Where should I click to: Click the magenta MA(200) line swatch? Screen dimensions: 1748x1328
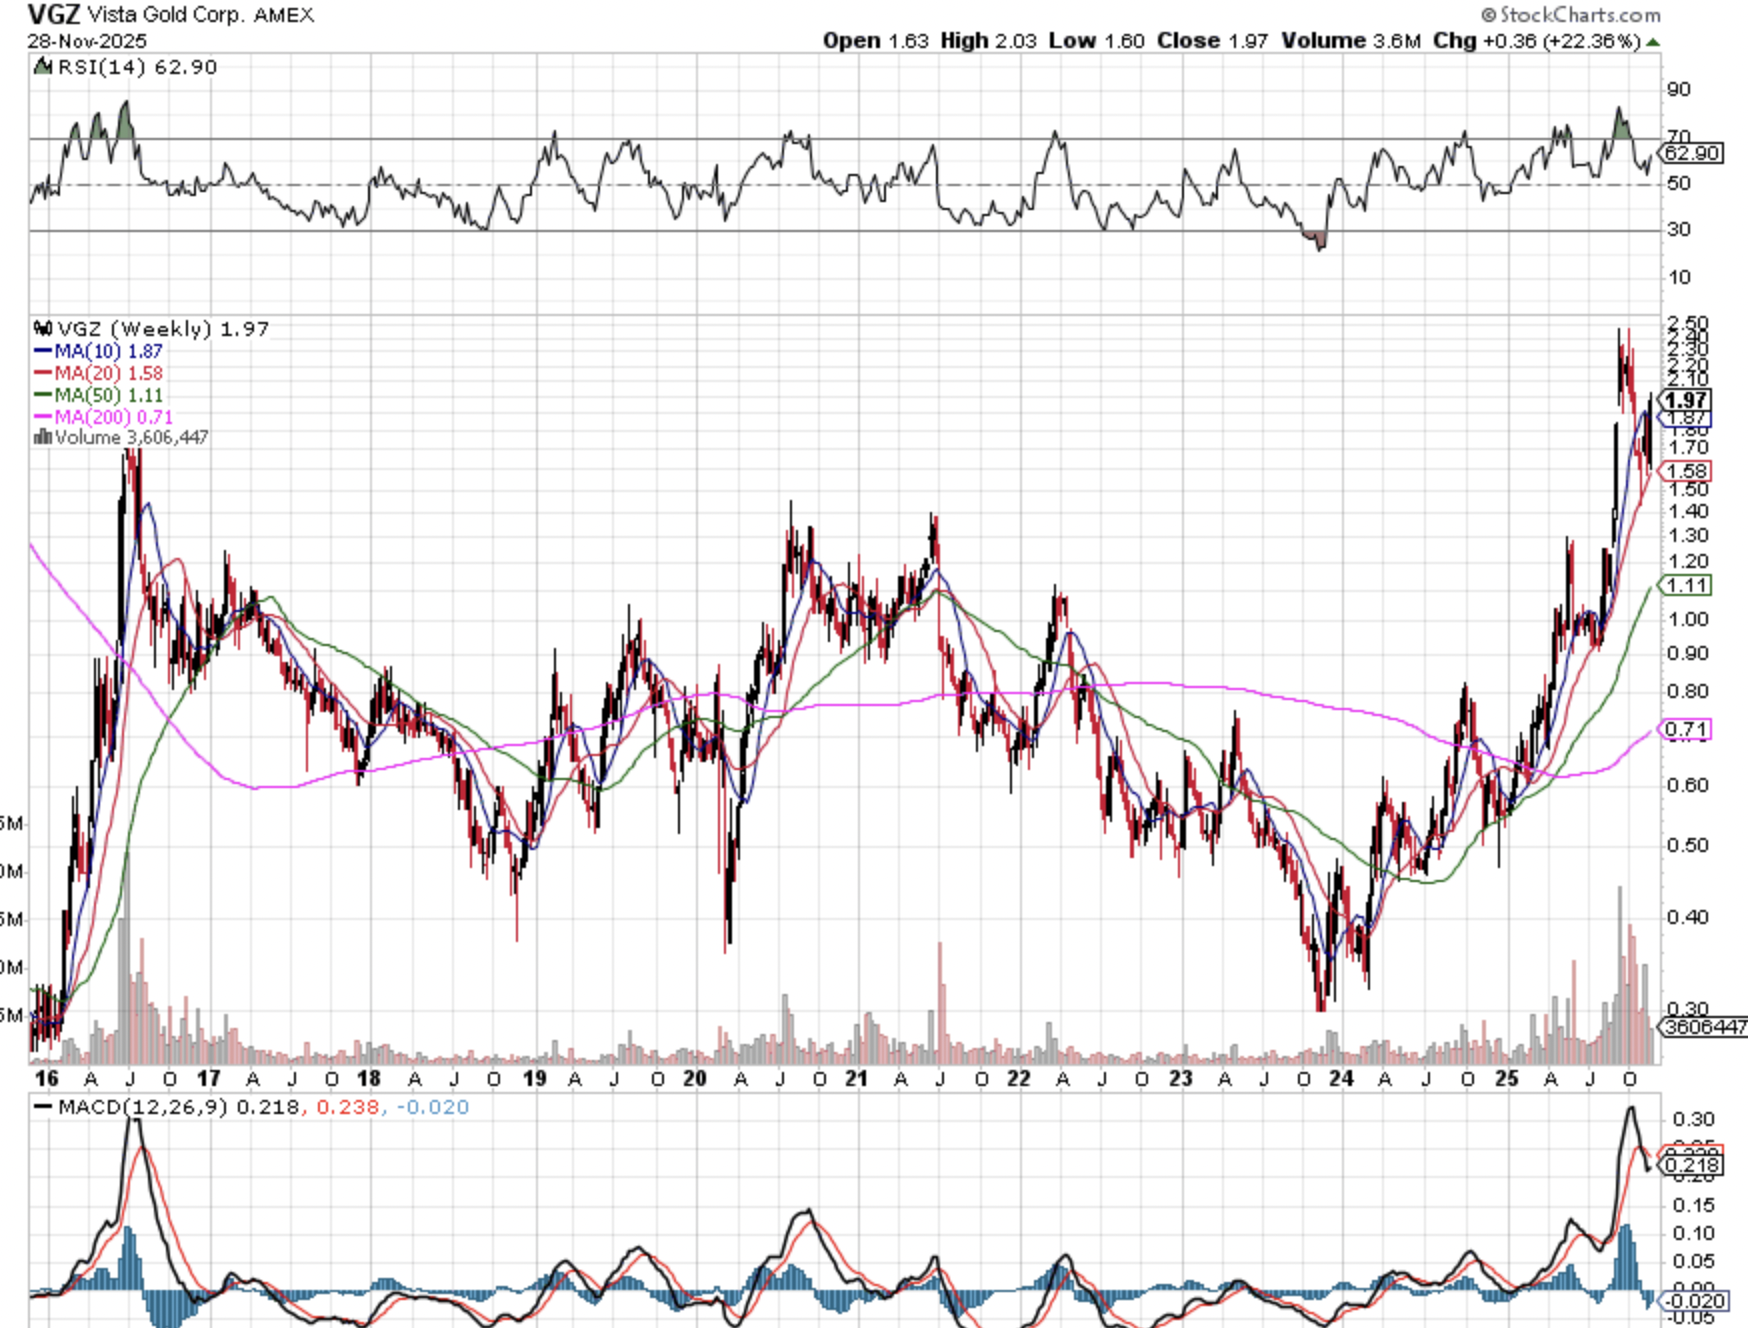pos(43,417)
